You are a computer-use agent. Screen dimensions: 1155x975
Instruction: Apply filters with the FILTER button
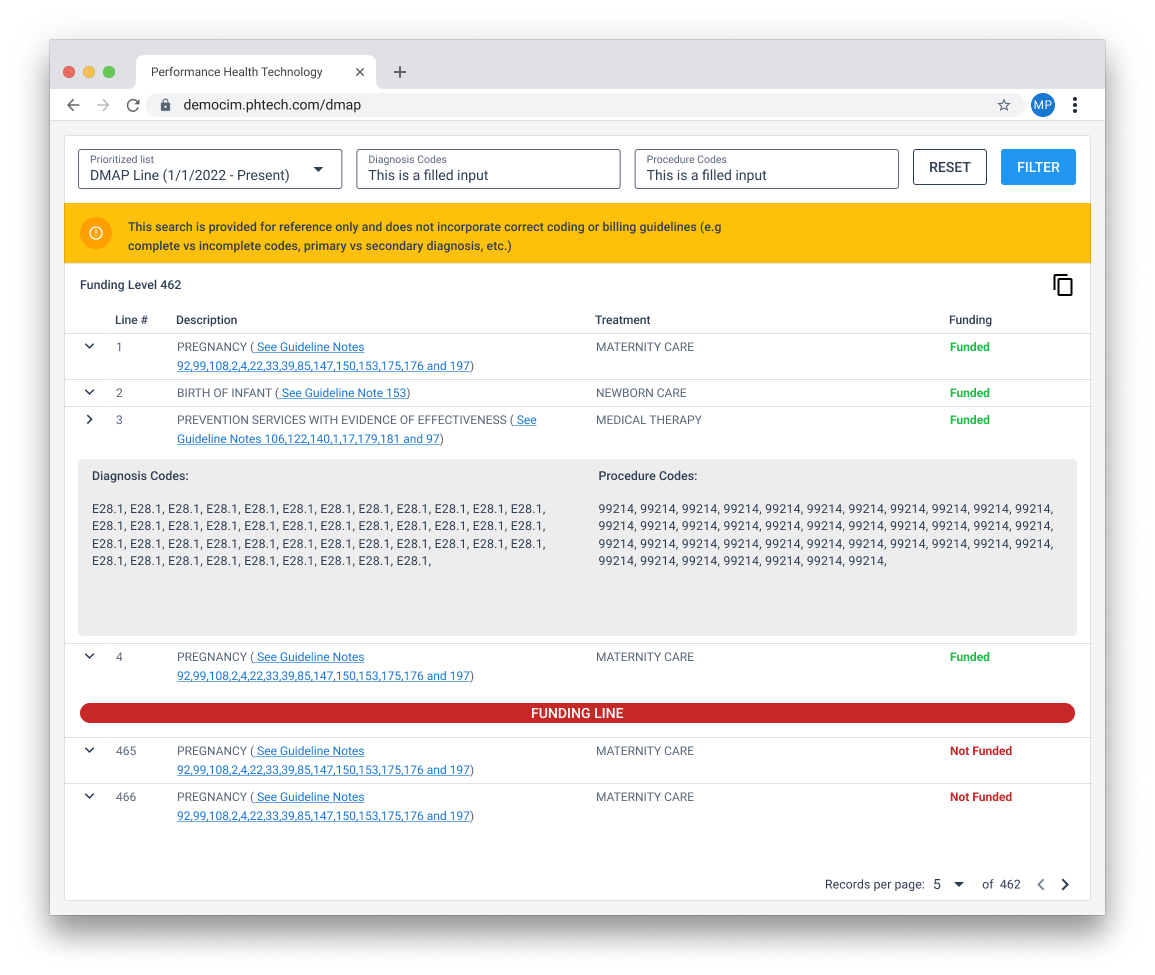click(1037, 167)
